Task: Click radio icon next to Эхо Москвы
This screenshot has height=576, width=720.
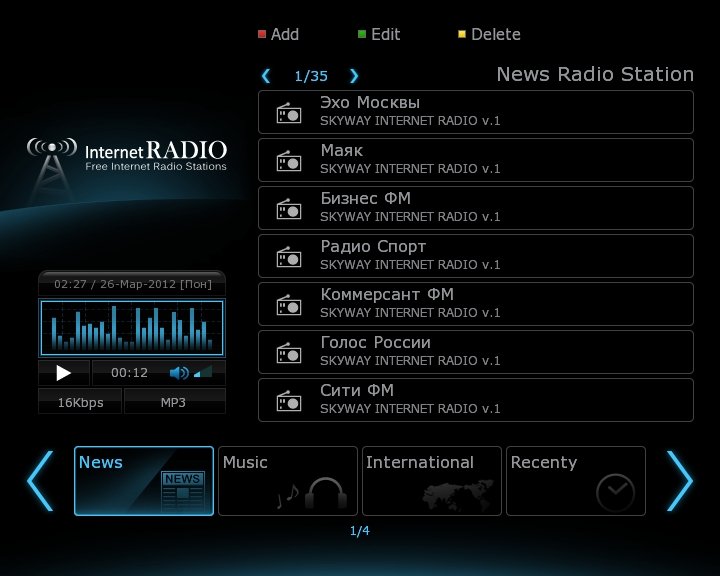Action: tap(289, 113)
